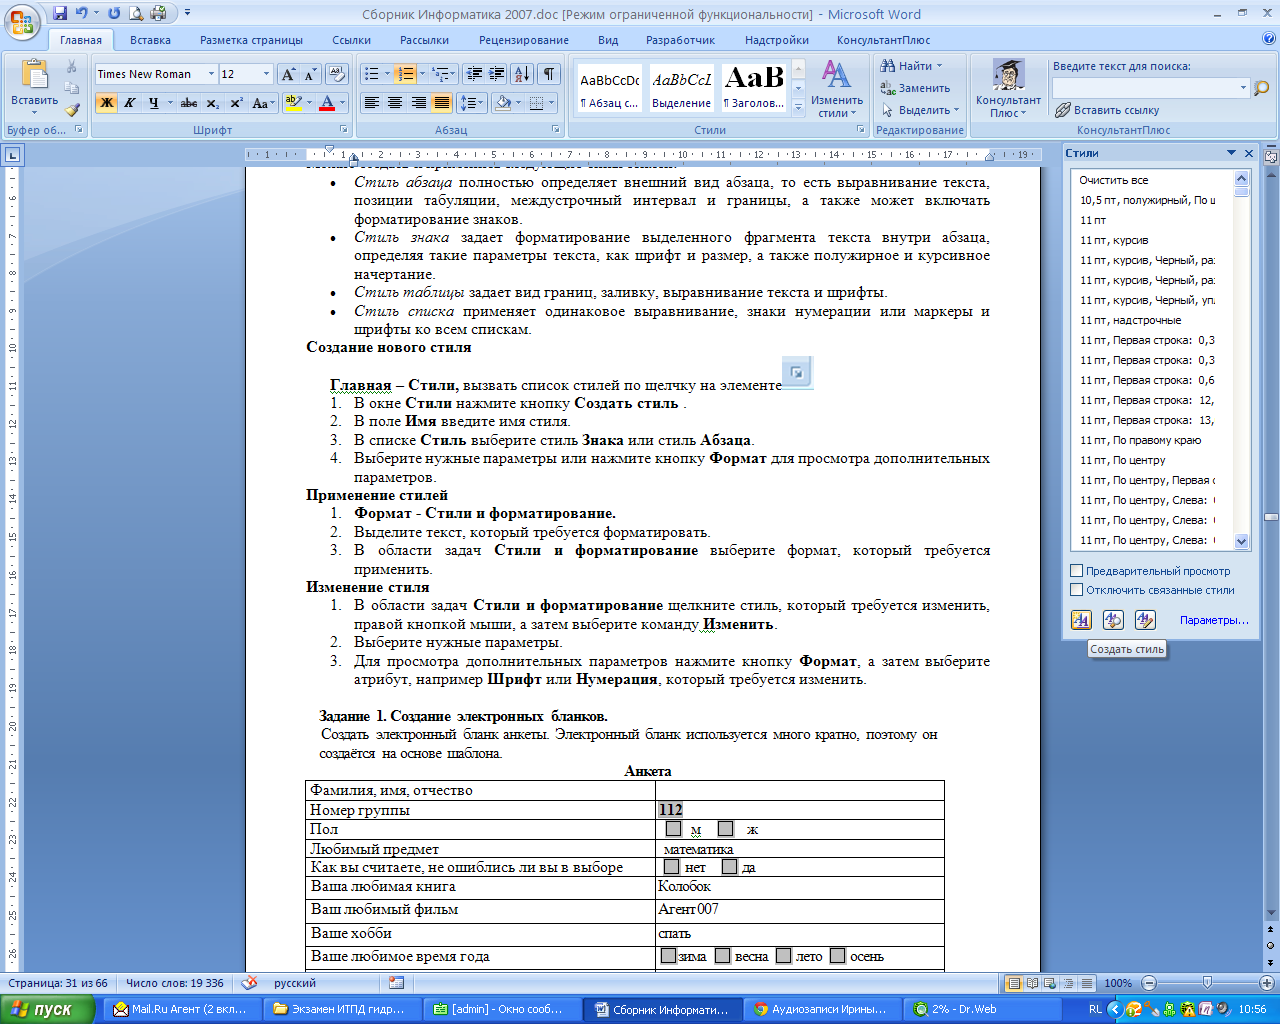Toggle bold (Ж) formatting
Viewport: 1280px width, 1024px height.
click(106, 103)
